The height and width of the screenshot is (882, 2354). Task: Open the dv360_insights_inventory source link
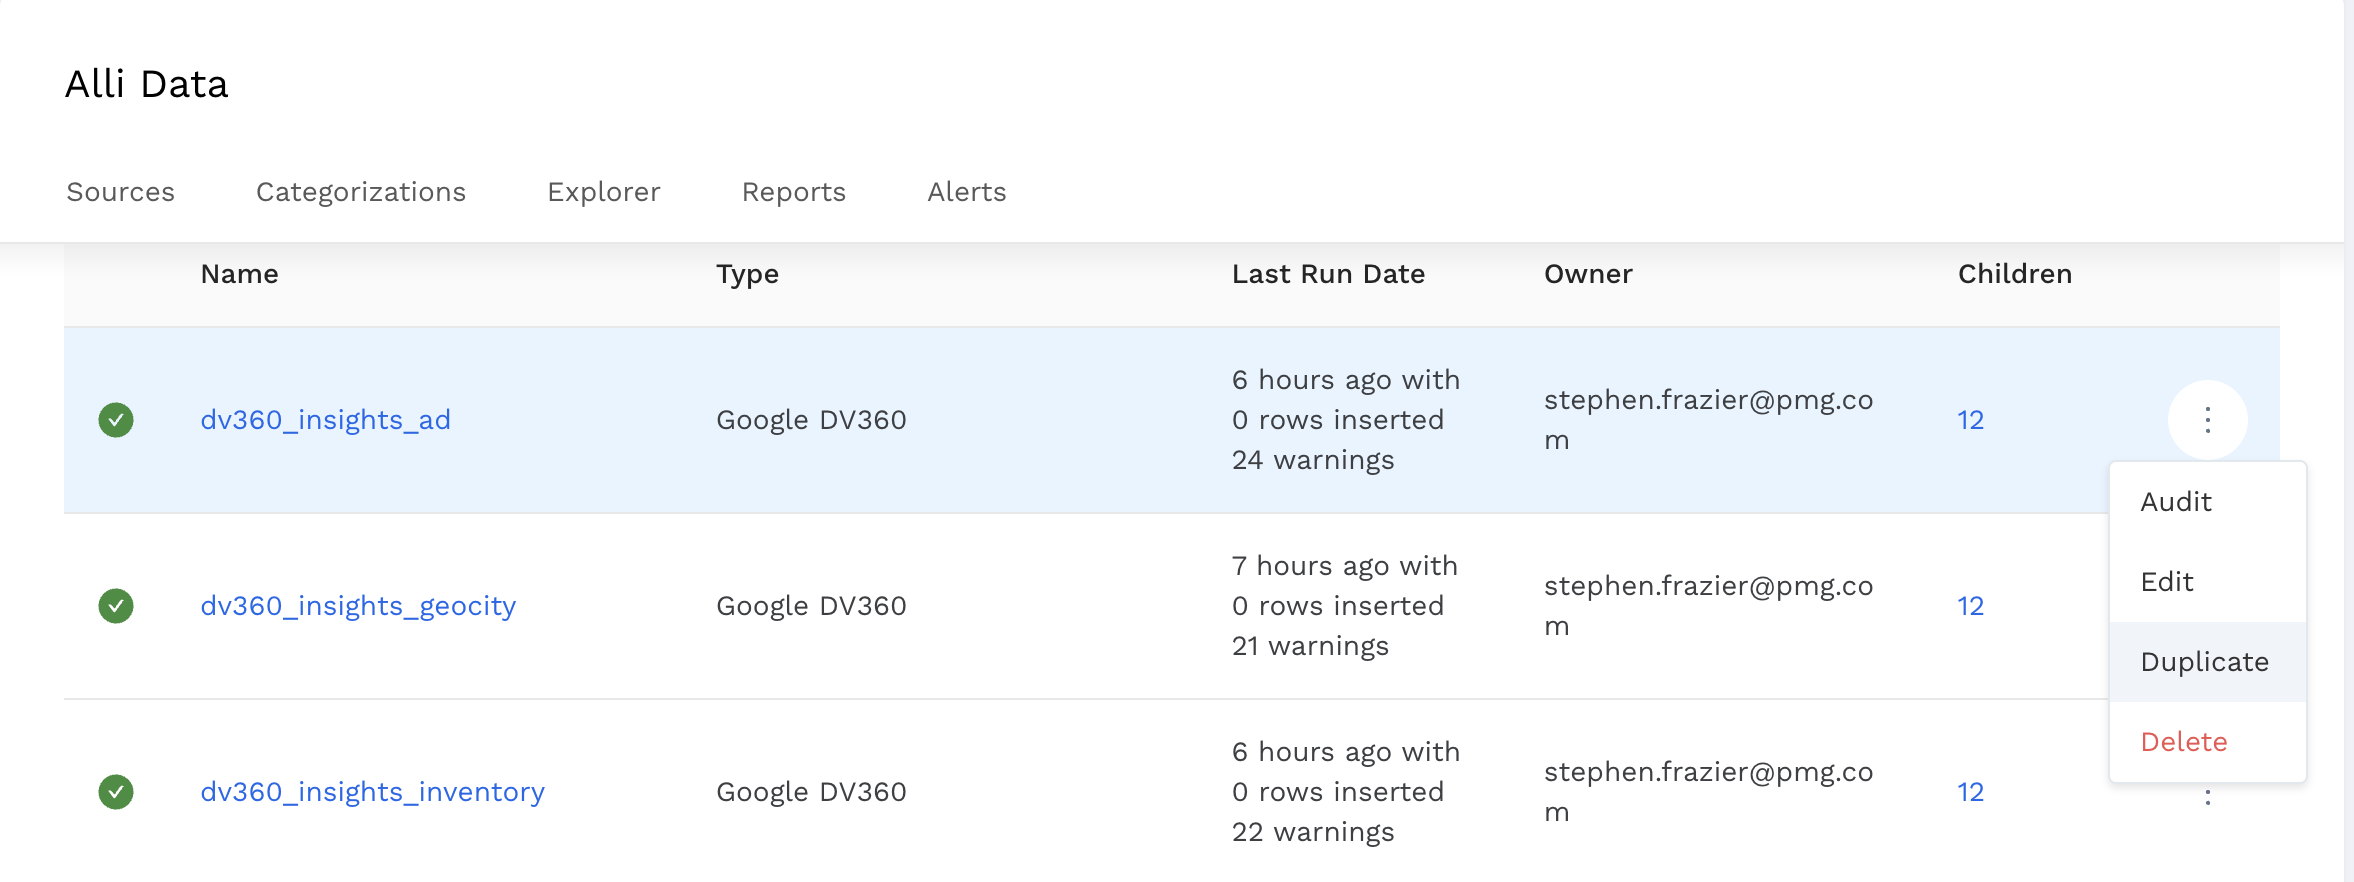[373, 792]
